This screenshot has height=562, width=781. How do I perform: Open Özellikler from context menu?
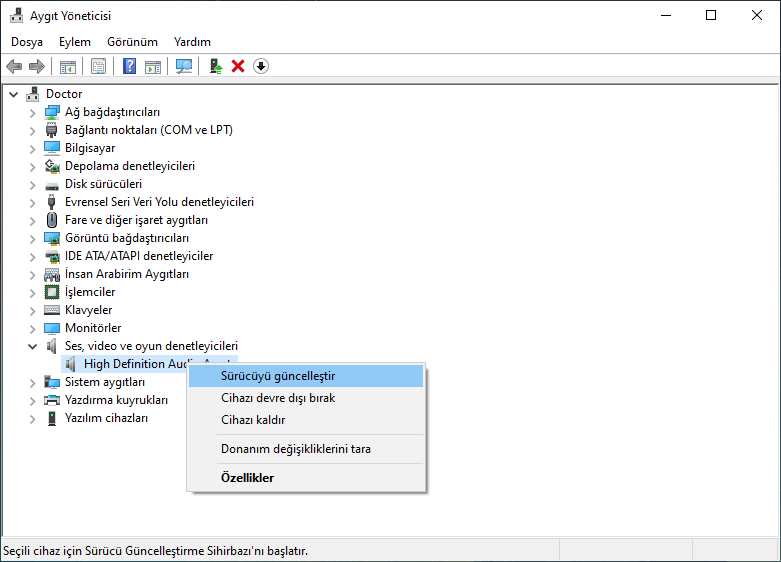[x=306, y=478]
